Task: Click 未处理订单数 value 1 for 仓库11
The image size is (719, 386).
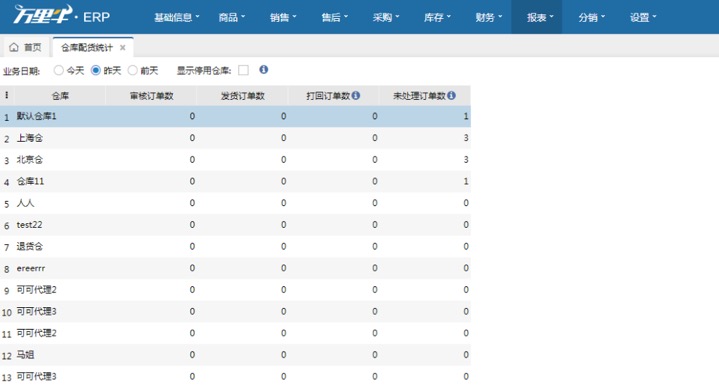Action: point(466,181)
